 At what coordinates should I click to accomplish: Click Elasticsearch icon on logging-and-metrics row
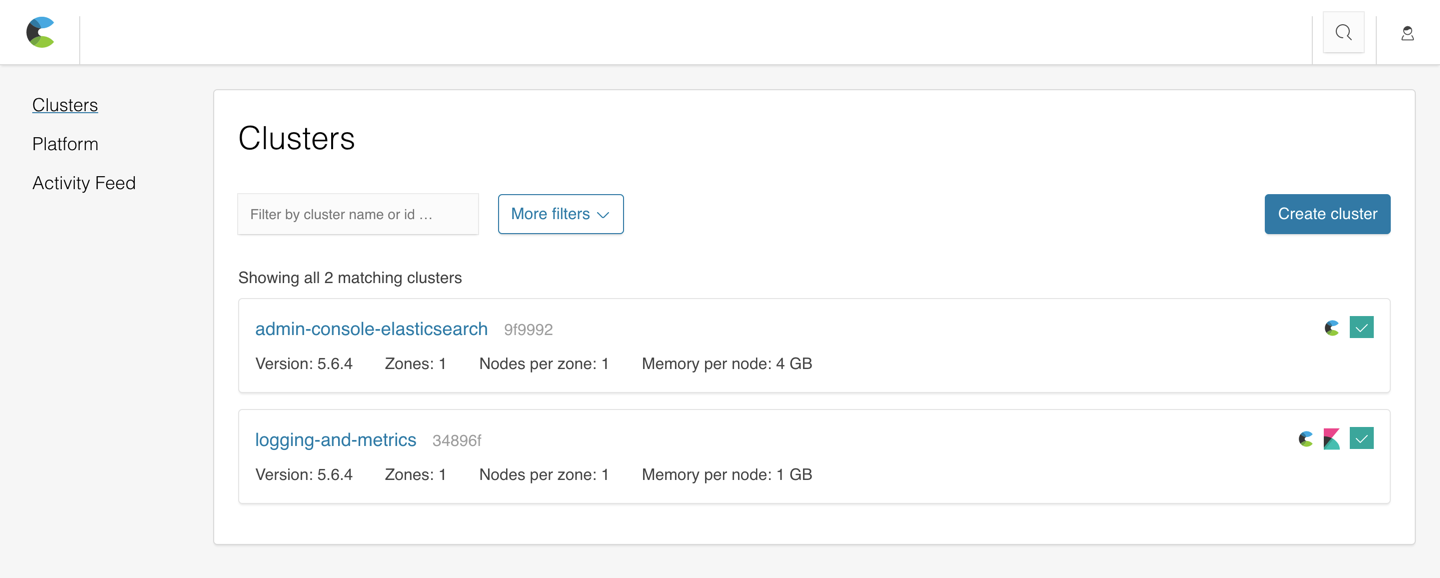coord(1305,439)
